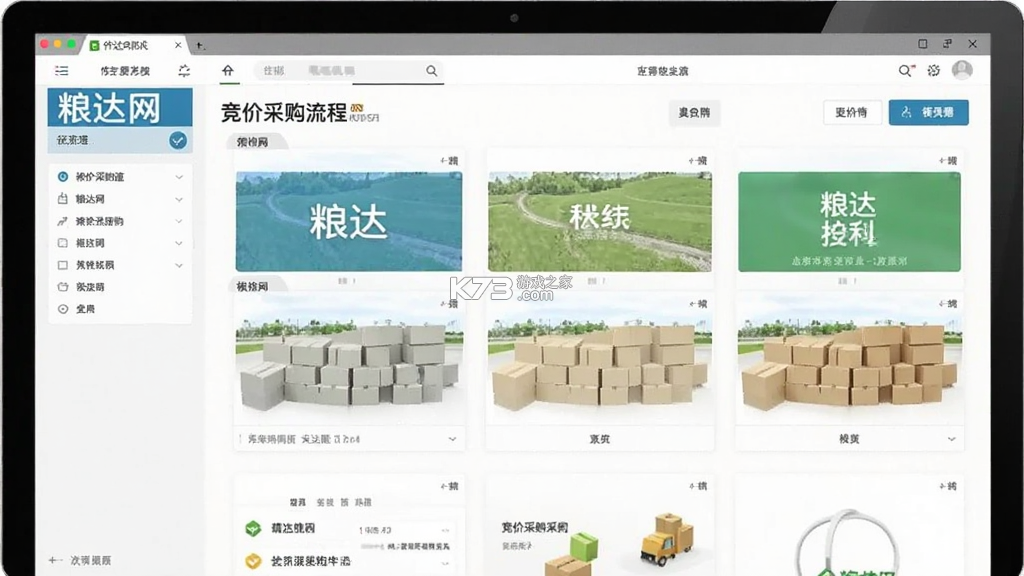1024x576 pixels.
Task: Click arrow link above 粮达 banner
Action: pyautogui.click(x=449, y=161)
